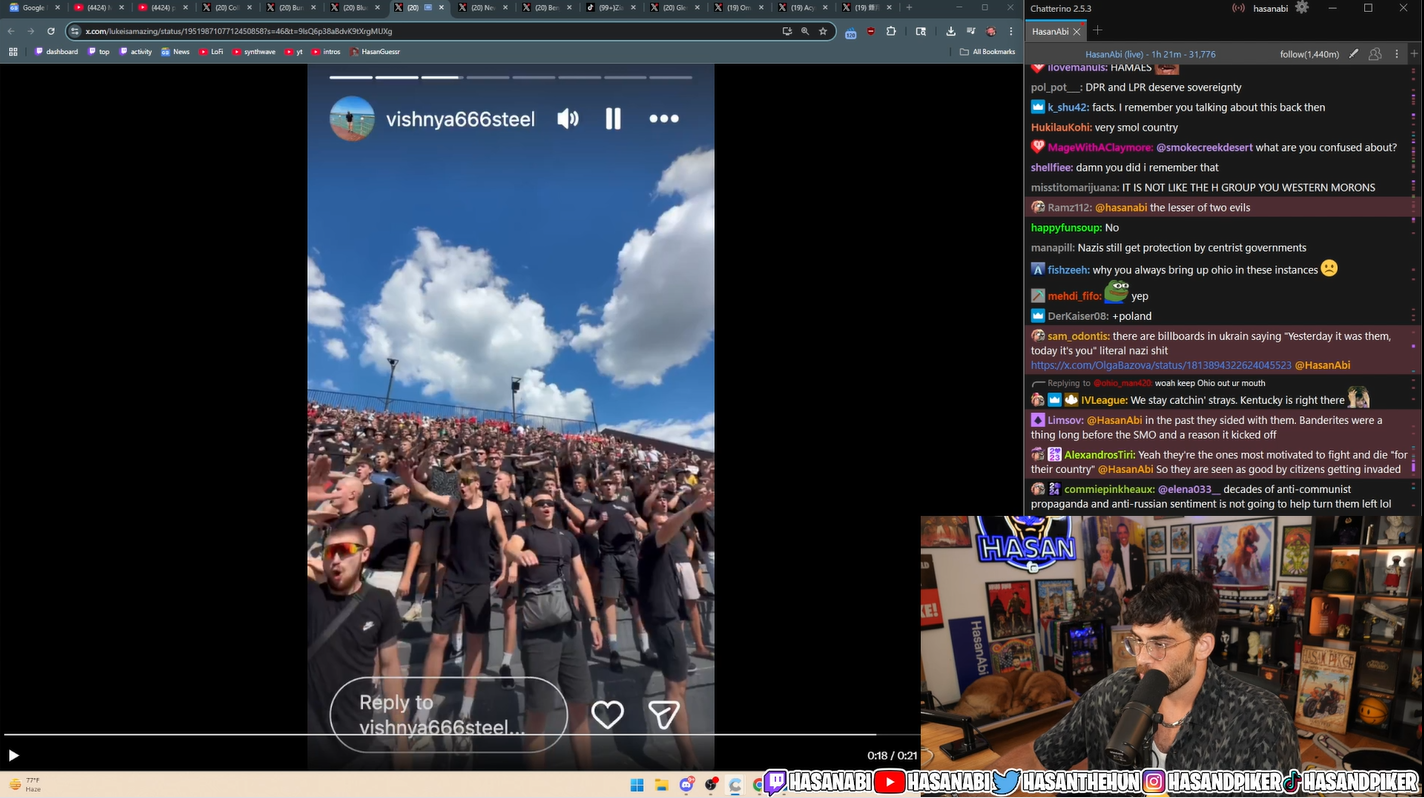Switch to the first (4424) YouTube tab
Viewport: 1424px width, 798px height.
click(97, 8)
